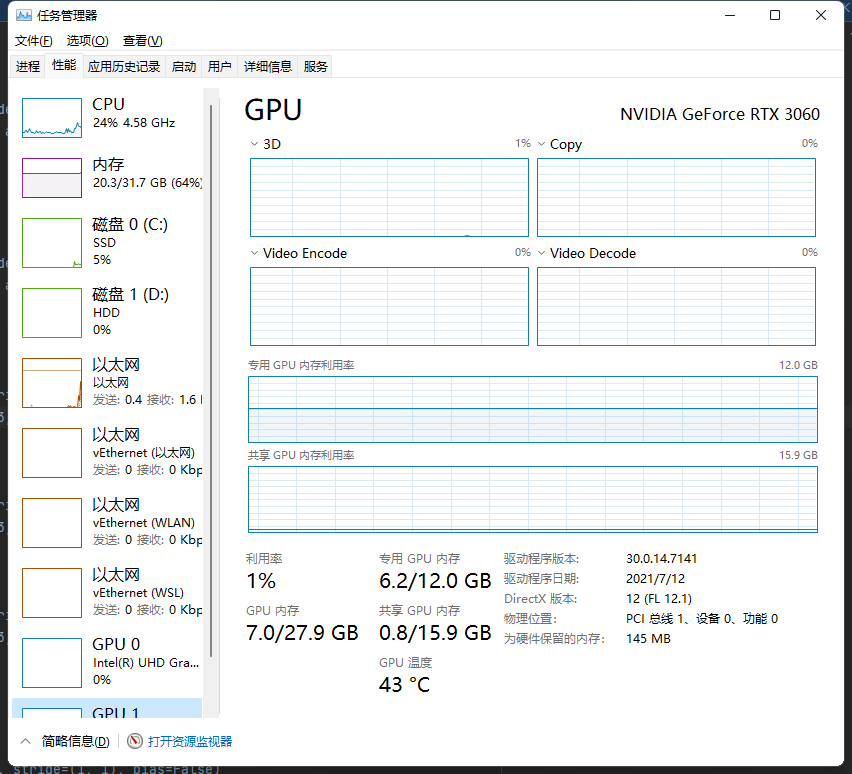Select the memory usage graph thumbnail
Screen dimensions: 852x774
click(x=52, y=178)
